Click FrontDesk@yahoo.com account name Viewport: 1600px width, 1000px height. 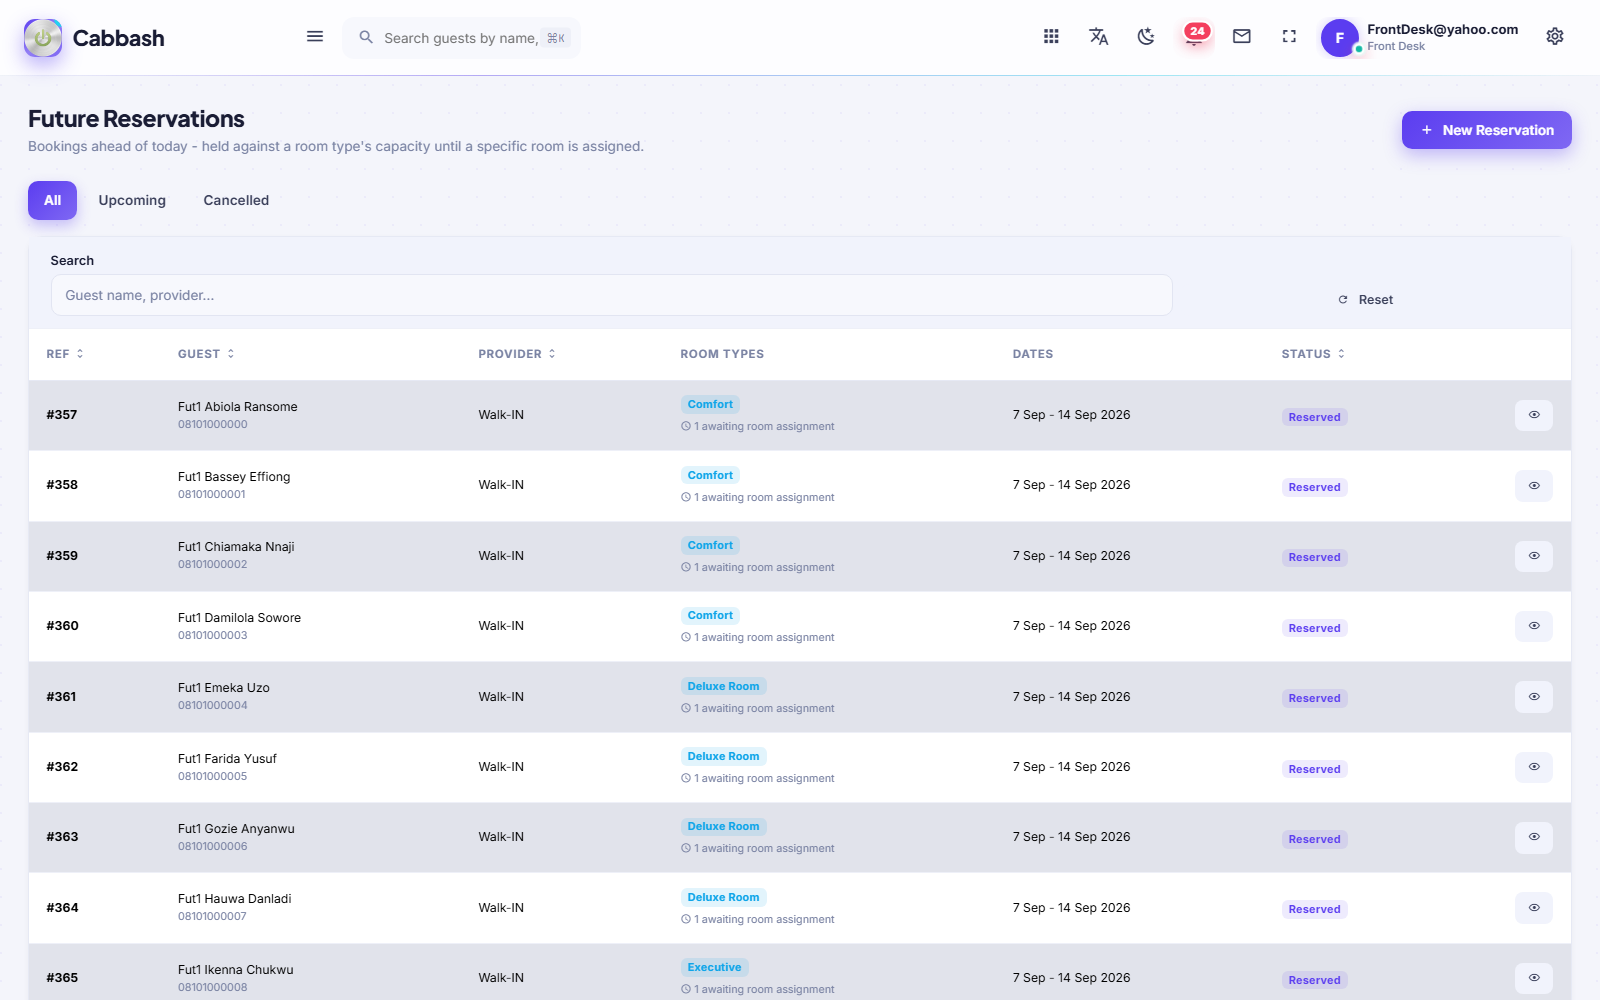(x=1442, y=30)
